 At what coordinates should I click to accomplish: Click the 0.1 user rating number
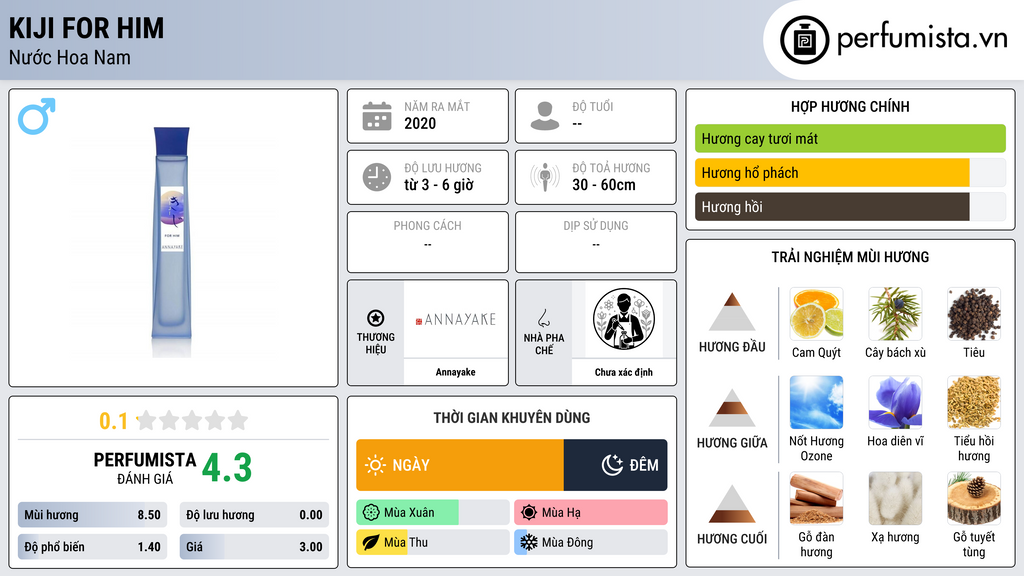point(114,421)
